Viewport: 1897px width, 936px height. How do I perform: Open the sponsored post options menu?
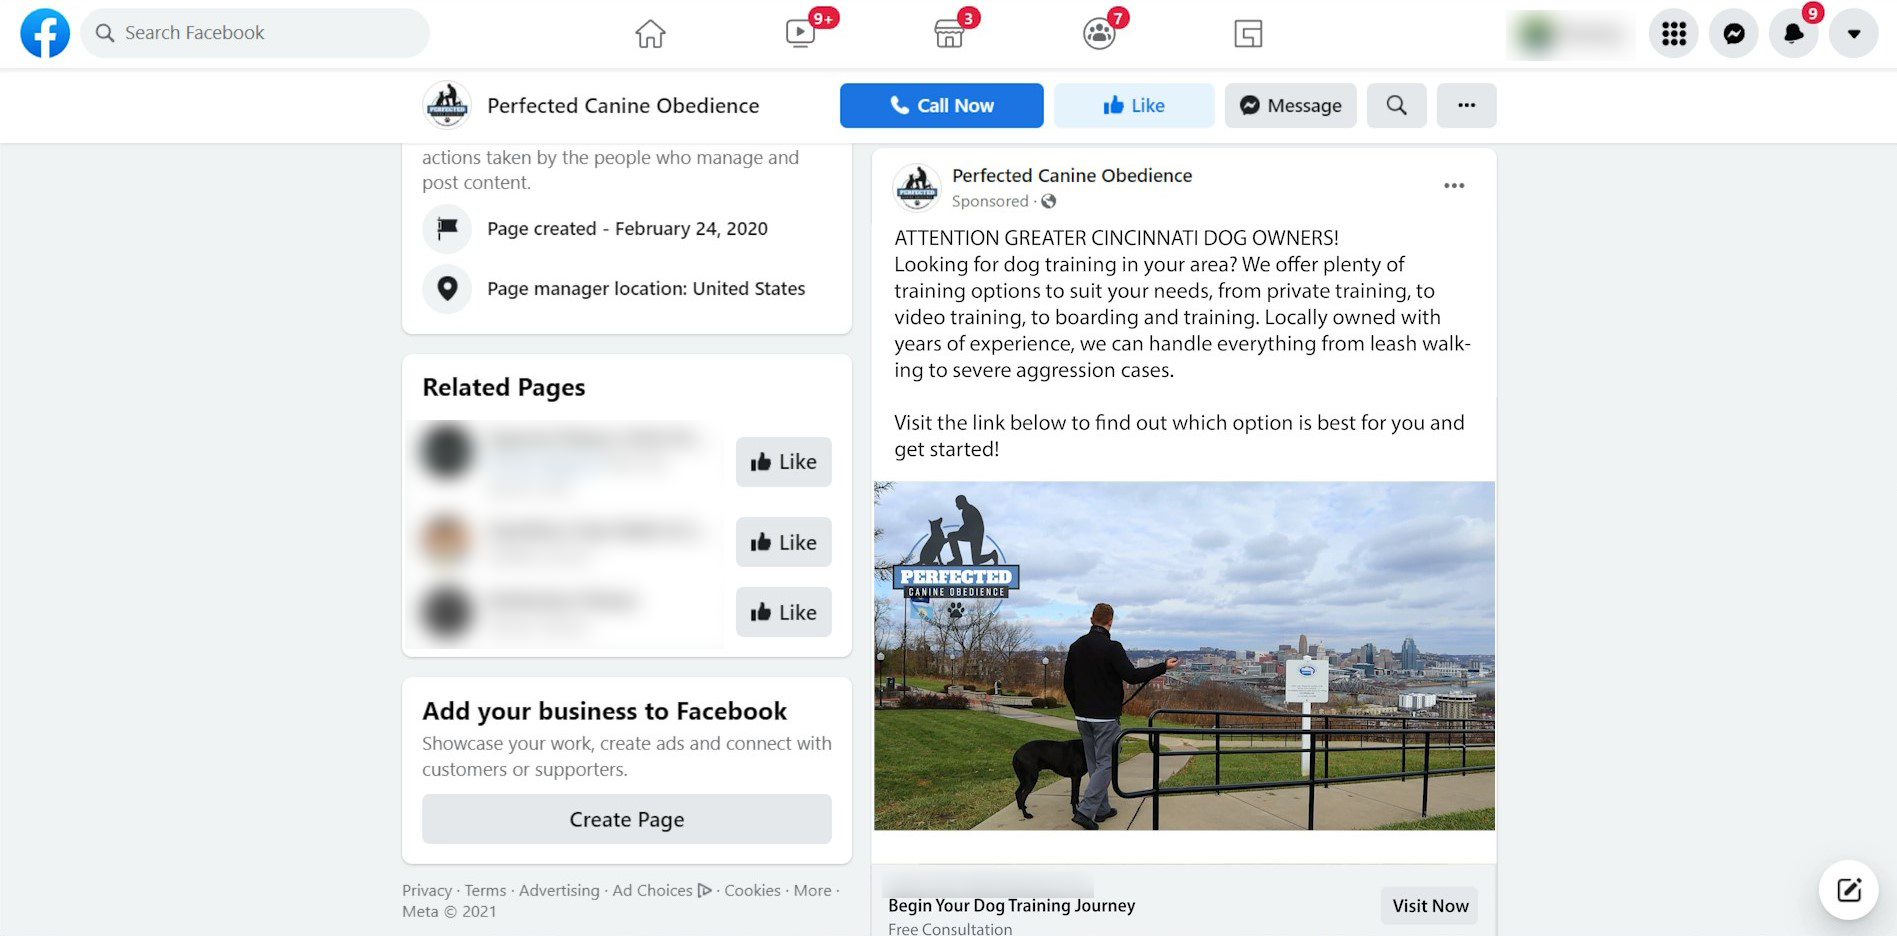coord(1454,185)
